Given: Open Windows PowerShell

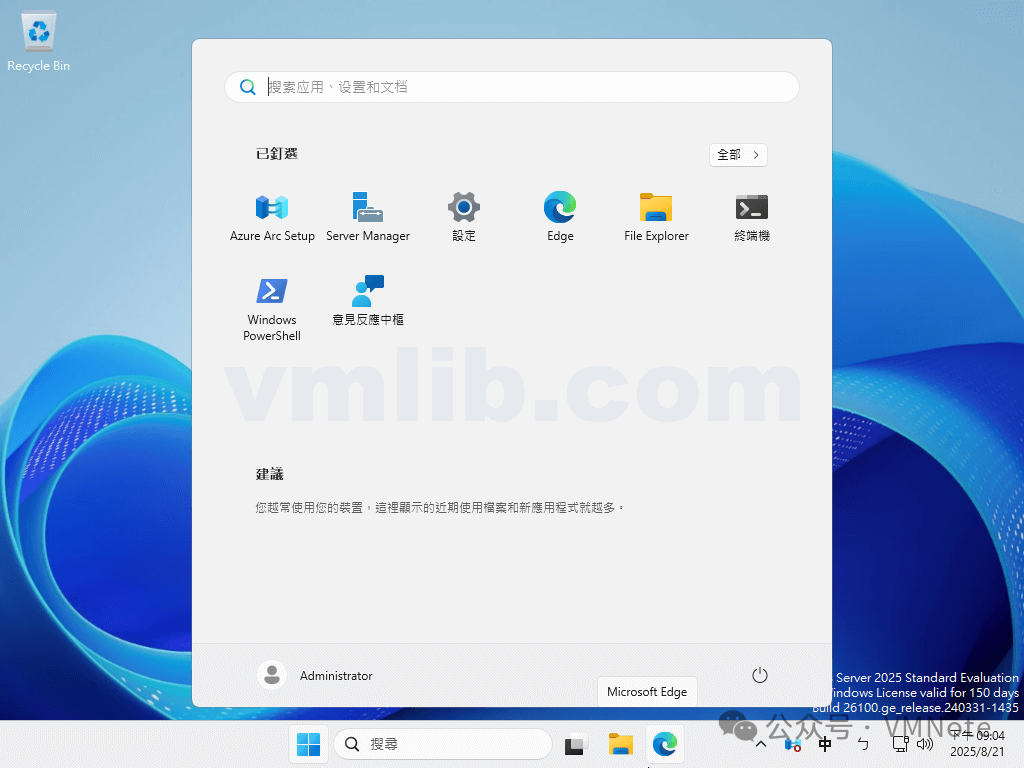Looking at the screenshot, I should [271, 297].
